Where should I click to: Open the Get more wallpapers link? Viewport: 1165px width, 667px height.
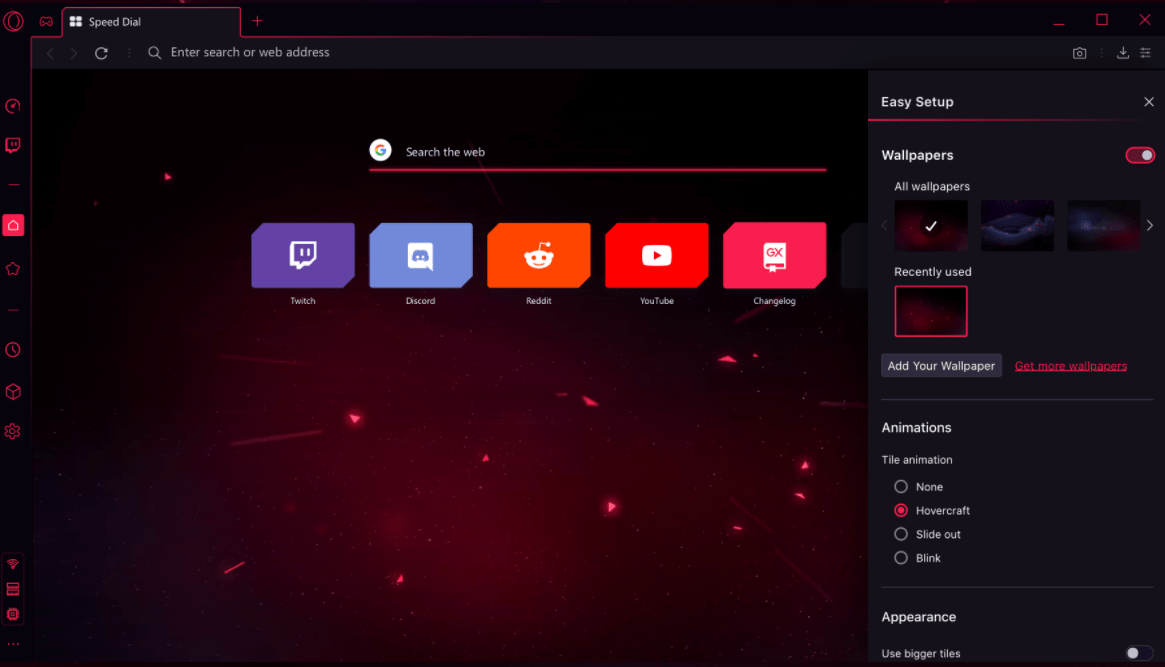(x=1070, y=365)
